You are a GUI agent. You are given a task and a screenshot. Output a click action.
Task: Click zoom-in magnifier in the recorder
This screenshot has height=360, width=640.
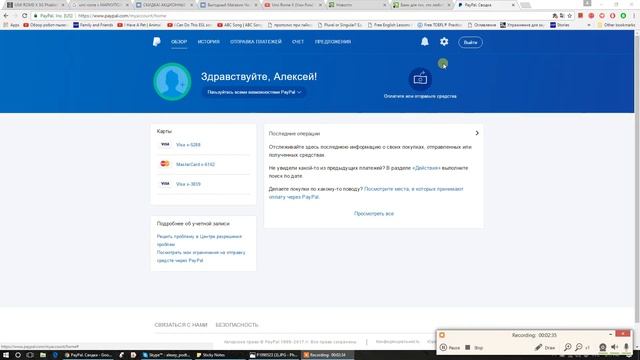coord(568,347)
